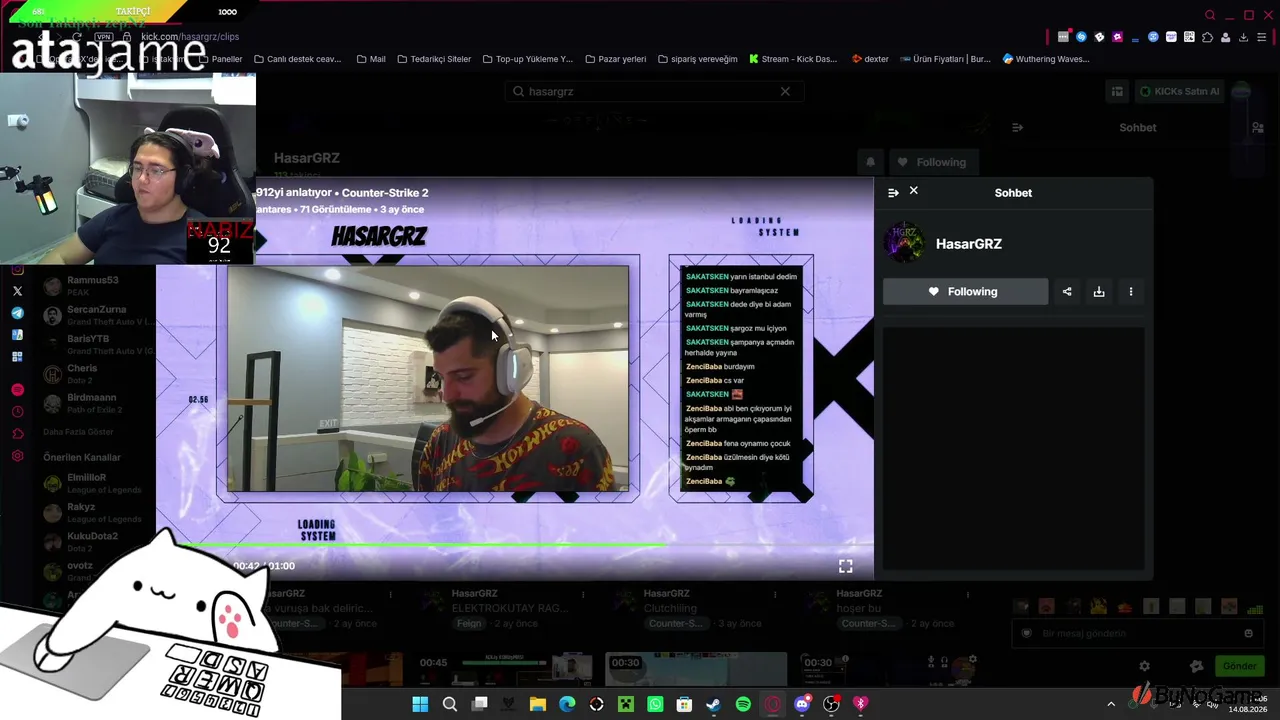
Task: Open HasarGRZ avatar in the clip panel
Action: [904, 244]
